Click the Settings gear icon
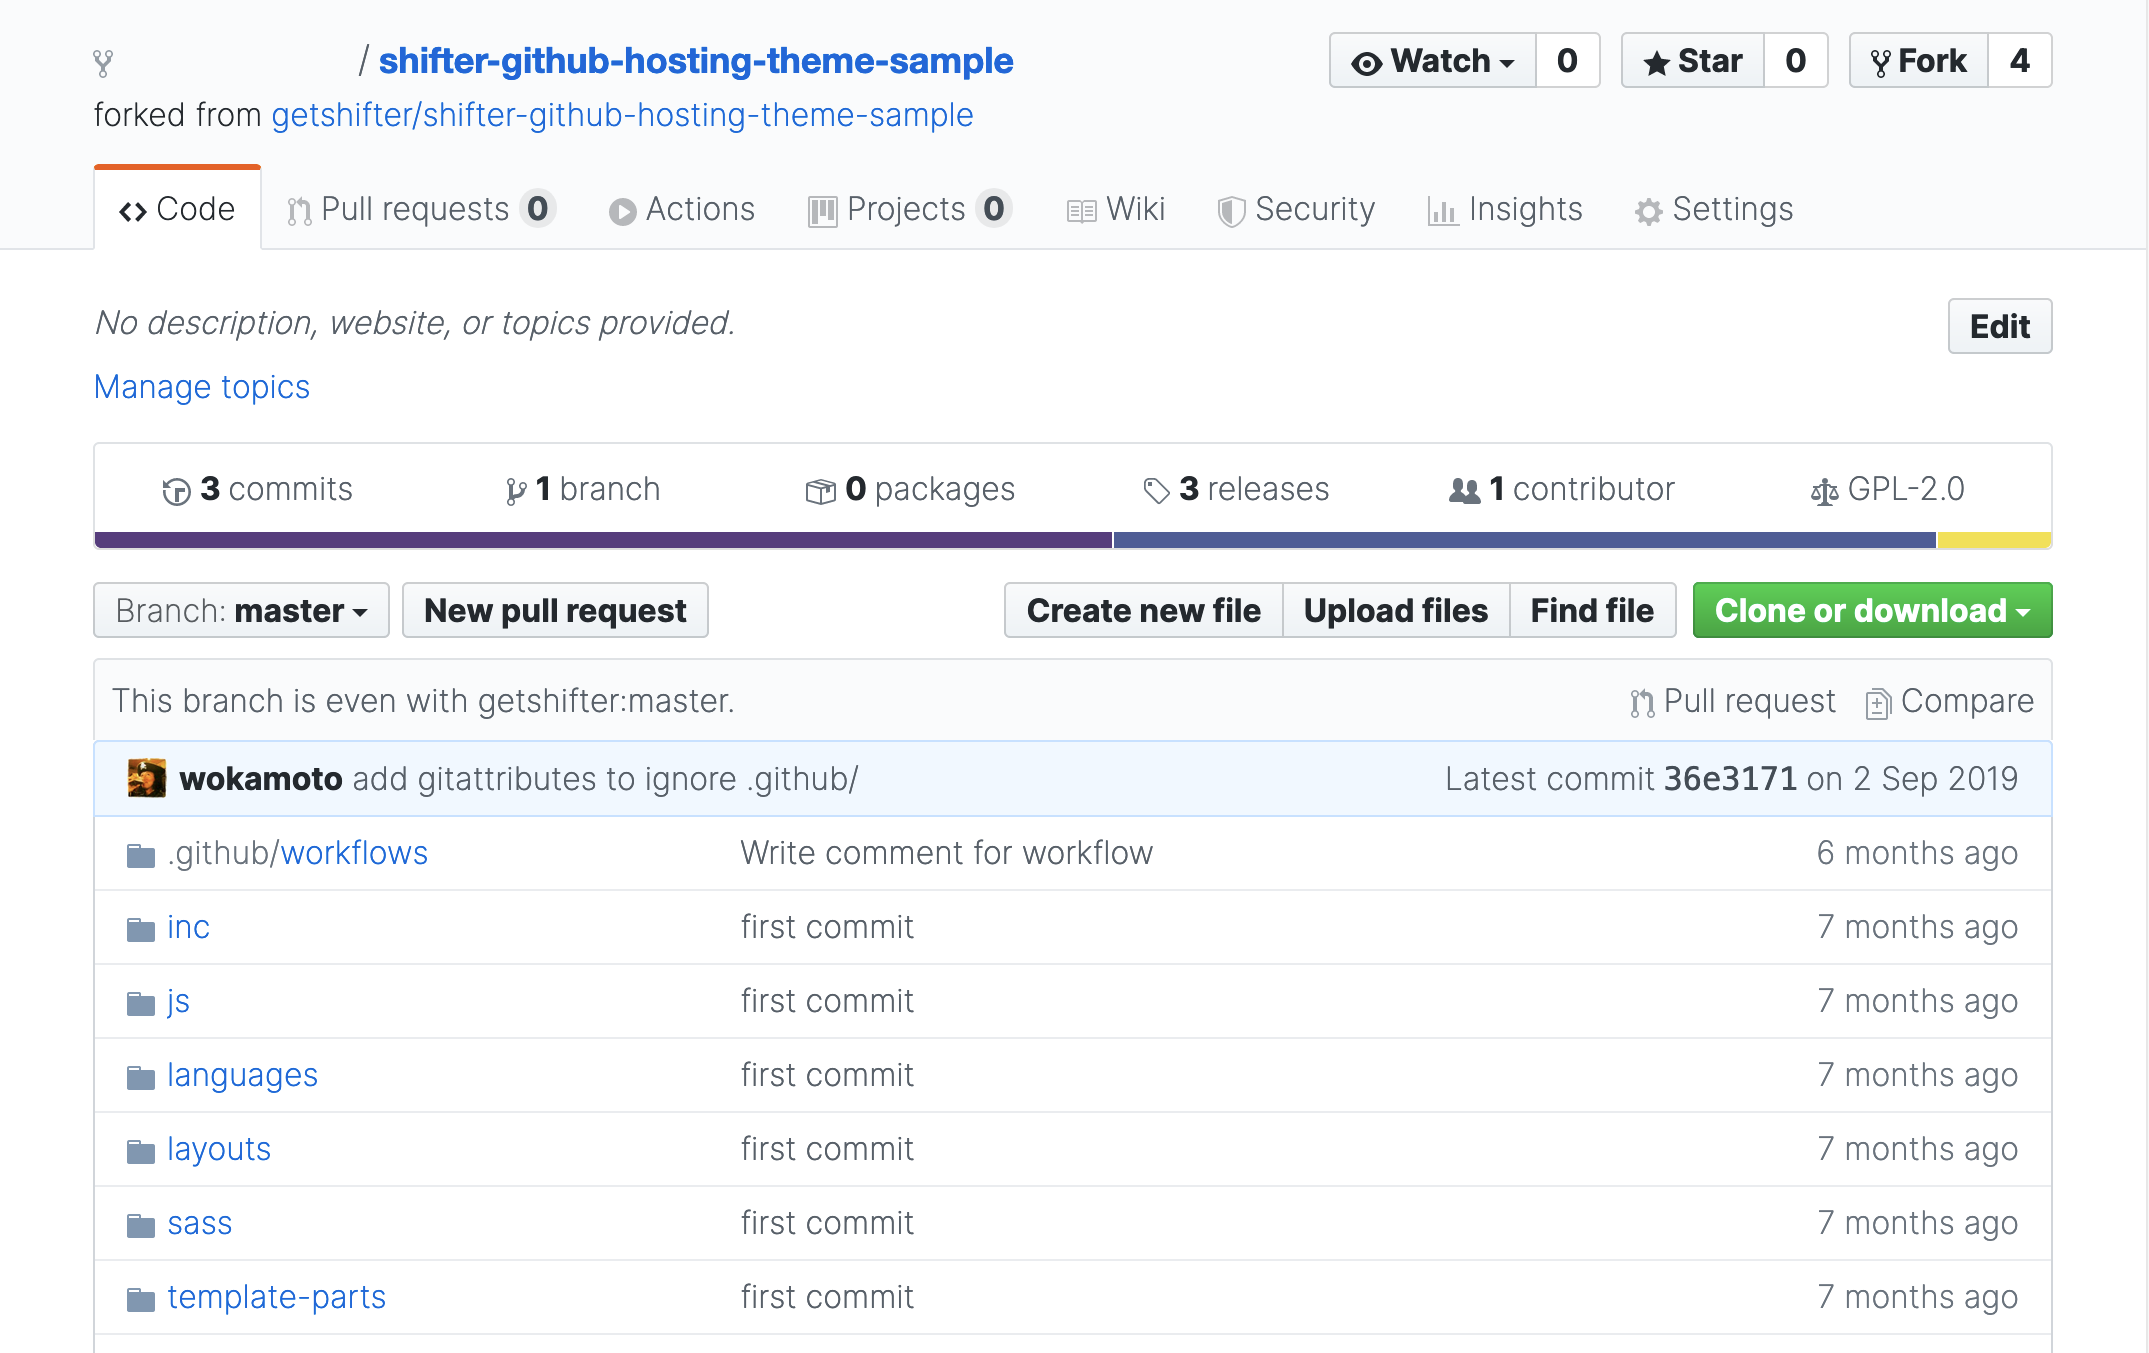2149x1353 pixels. point(1648,211)
